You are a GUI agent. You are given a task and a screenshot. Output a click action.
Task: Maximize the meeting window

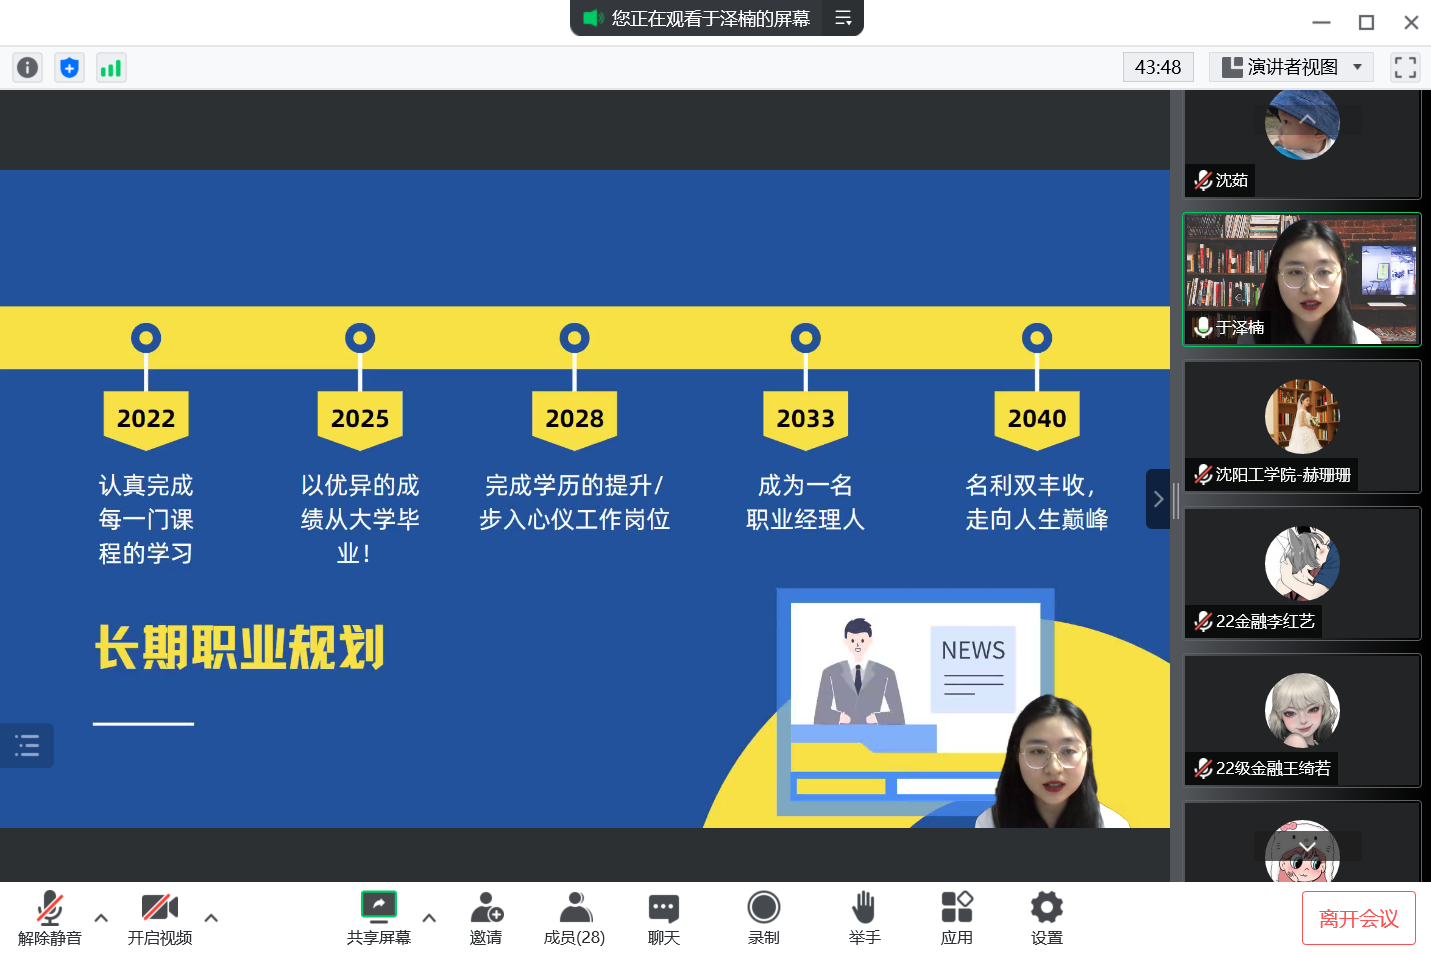pyautogui.click(x=1366, y=22)
